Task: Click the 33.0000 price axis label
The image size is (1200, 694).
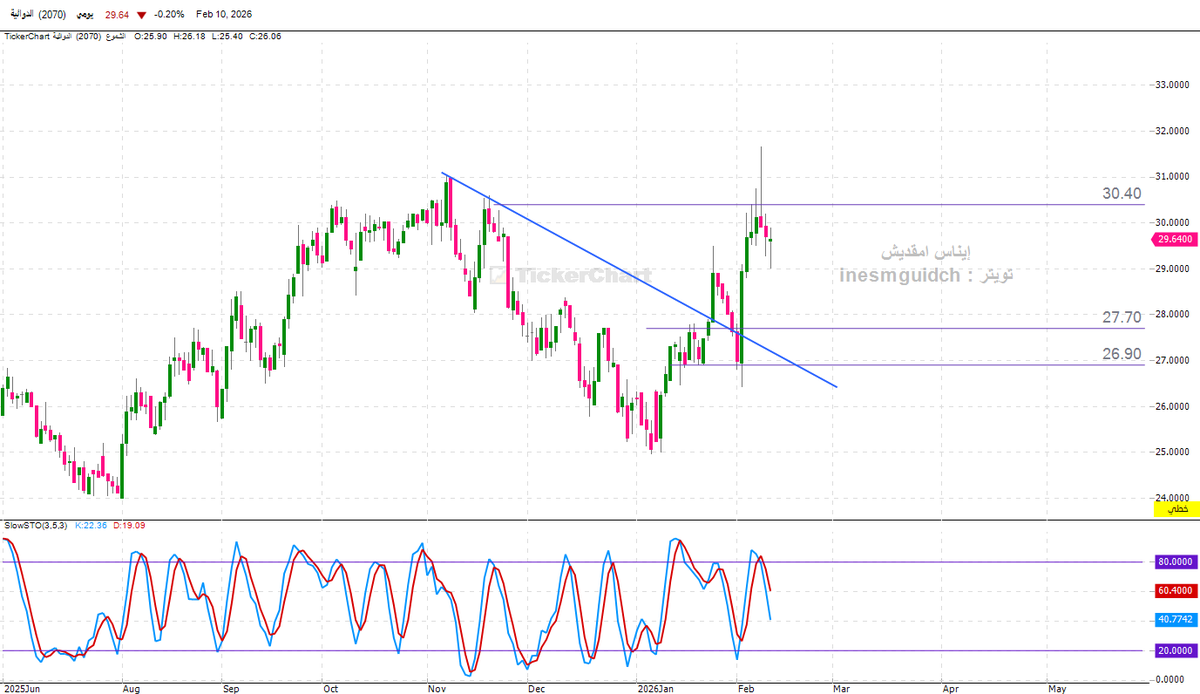Action: pyautogui.click(x=1173, y=85)
